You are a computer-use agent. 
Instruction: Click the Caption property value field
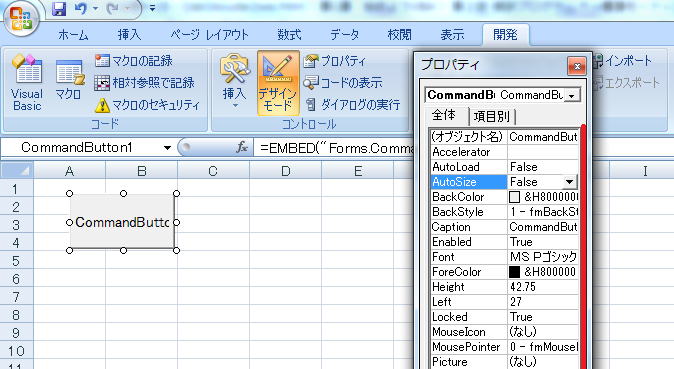[x=543, y=227]
